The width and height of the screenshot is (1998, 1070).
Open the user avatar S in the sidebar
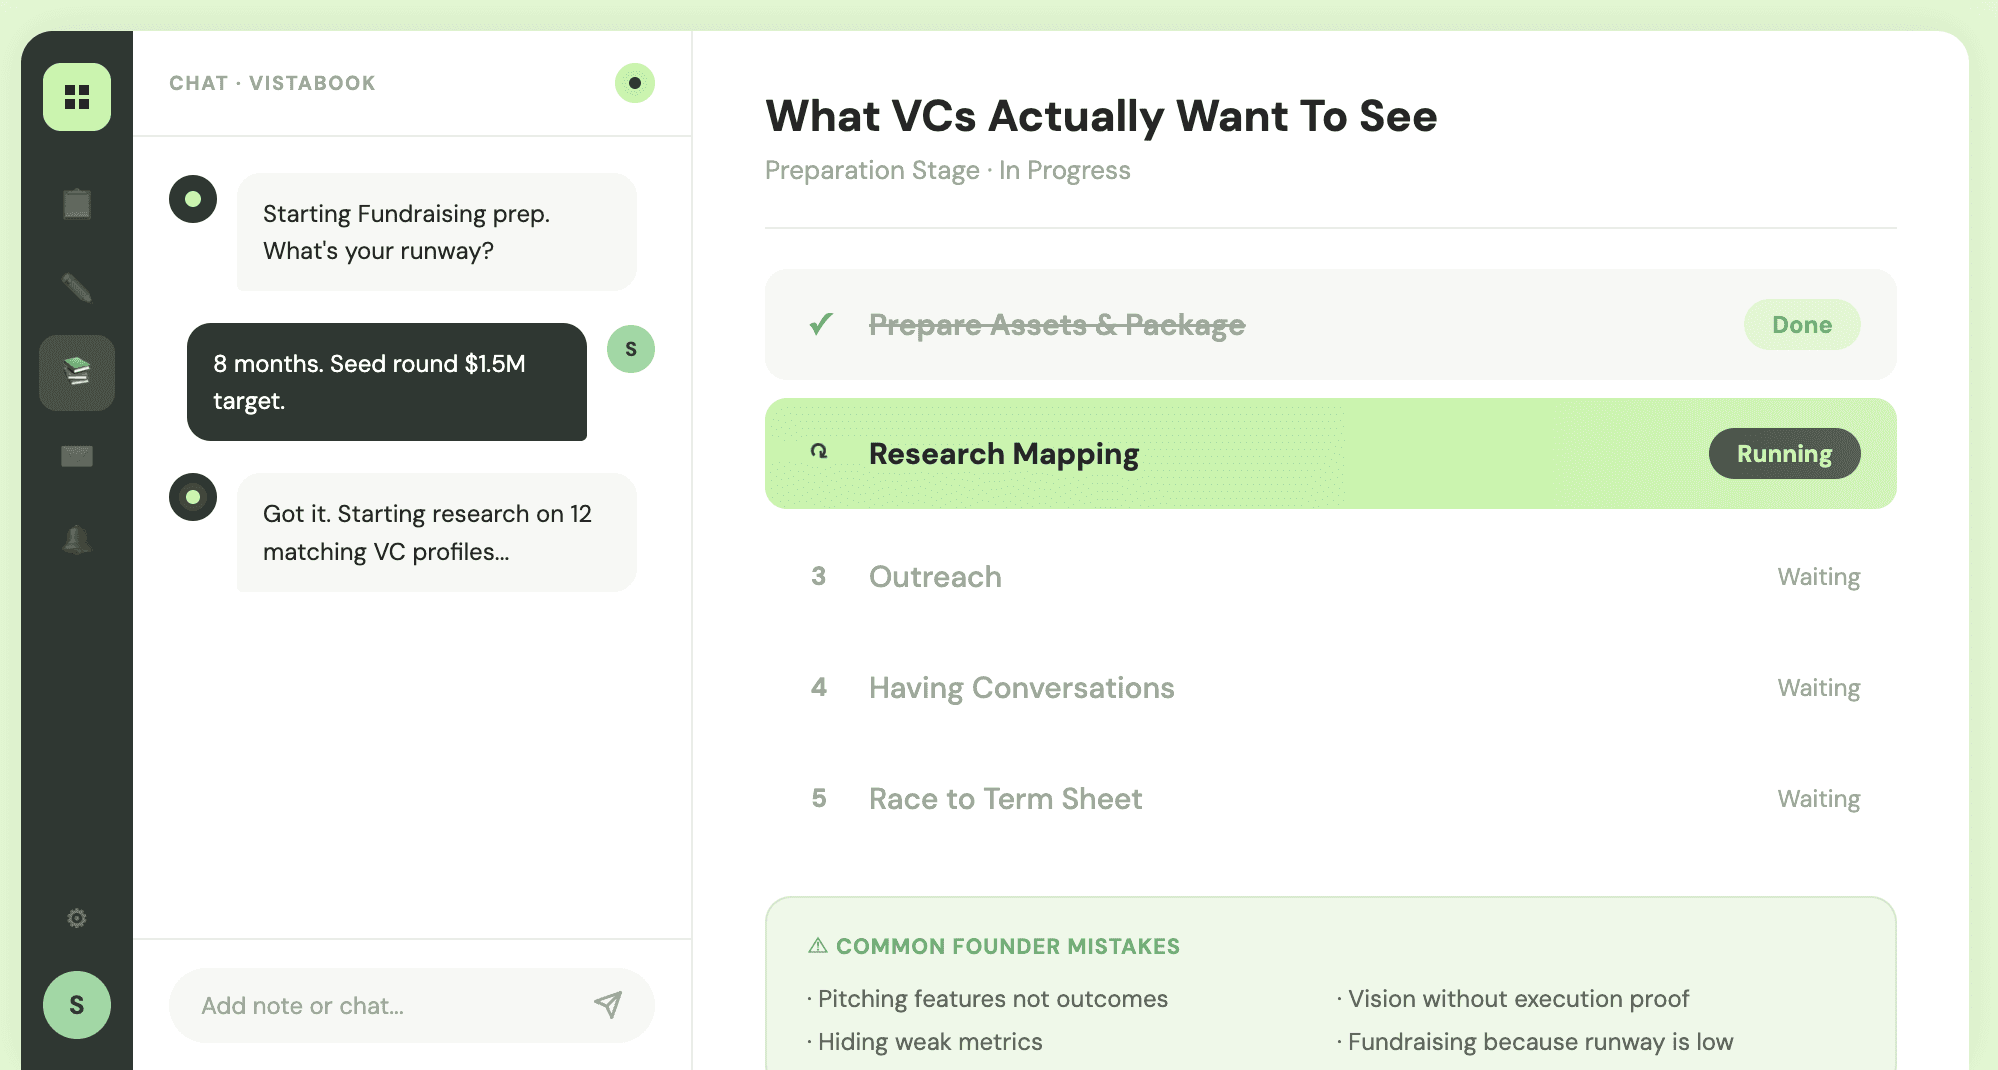pyautogui.click(x=77, y=1005)
